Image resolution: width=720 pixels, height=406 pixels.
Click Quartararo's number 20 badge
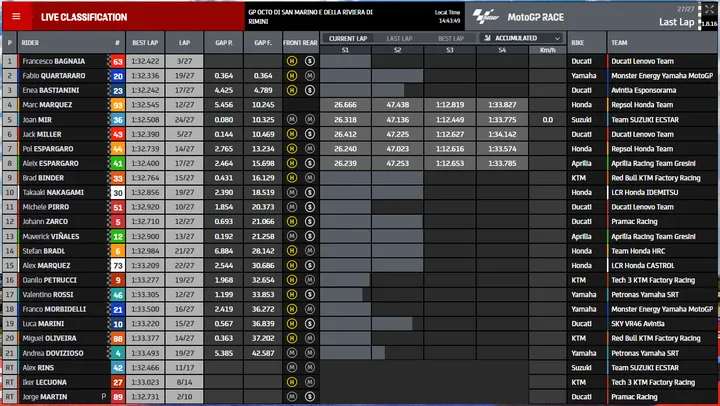[x=118, y=76]
